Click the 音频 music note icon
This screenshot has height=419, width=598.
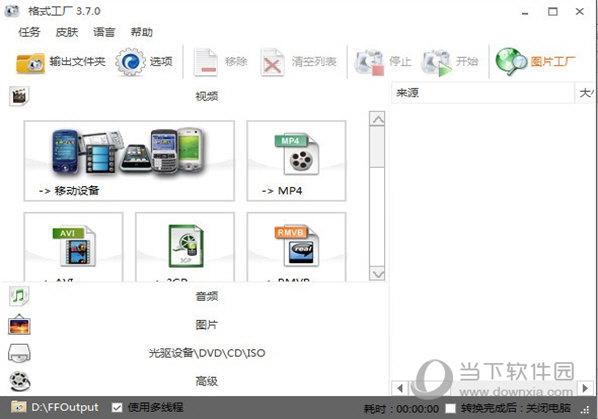pos(19,296)
